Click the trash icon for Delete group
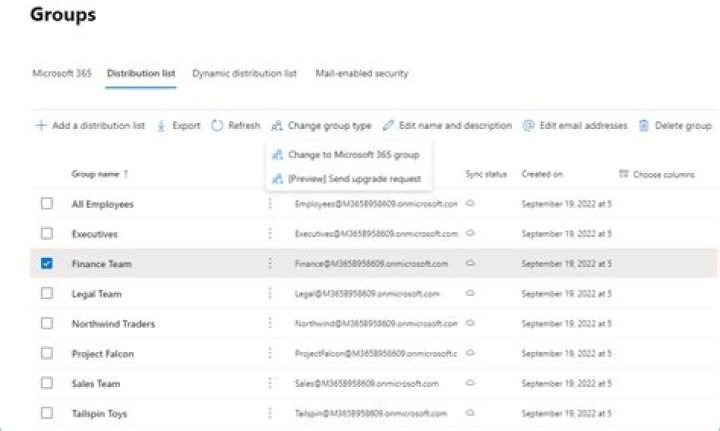Viewport: 720px width, 431px height. pos(644,125)
